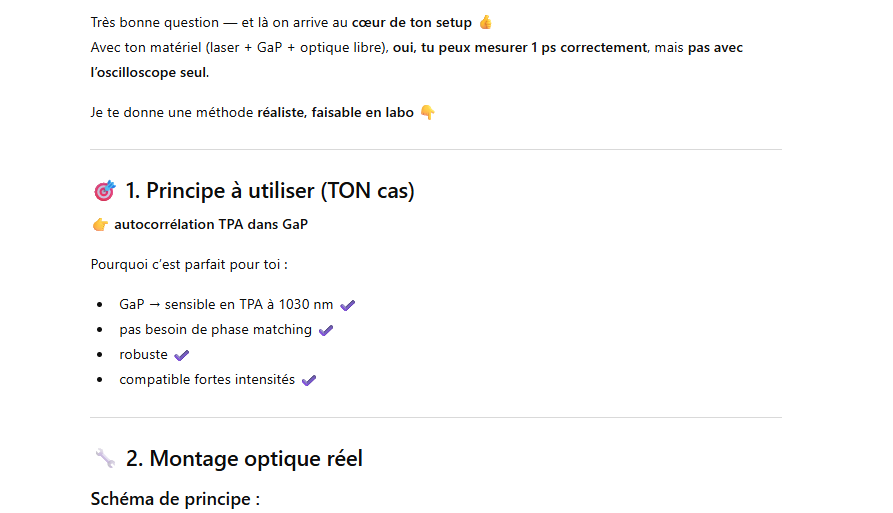The image size is (893, 513).
Task: Click the bold phrase 'l'oscilloscope seul.'
Action: tap(150, 72)
